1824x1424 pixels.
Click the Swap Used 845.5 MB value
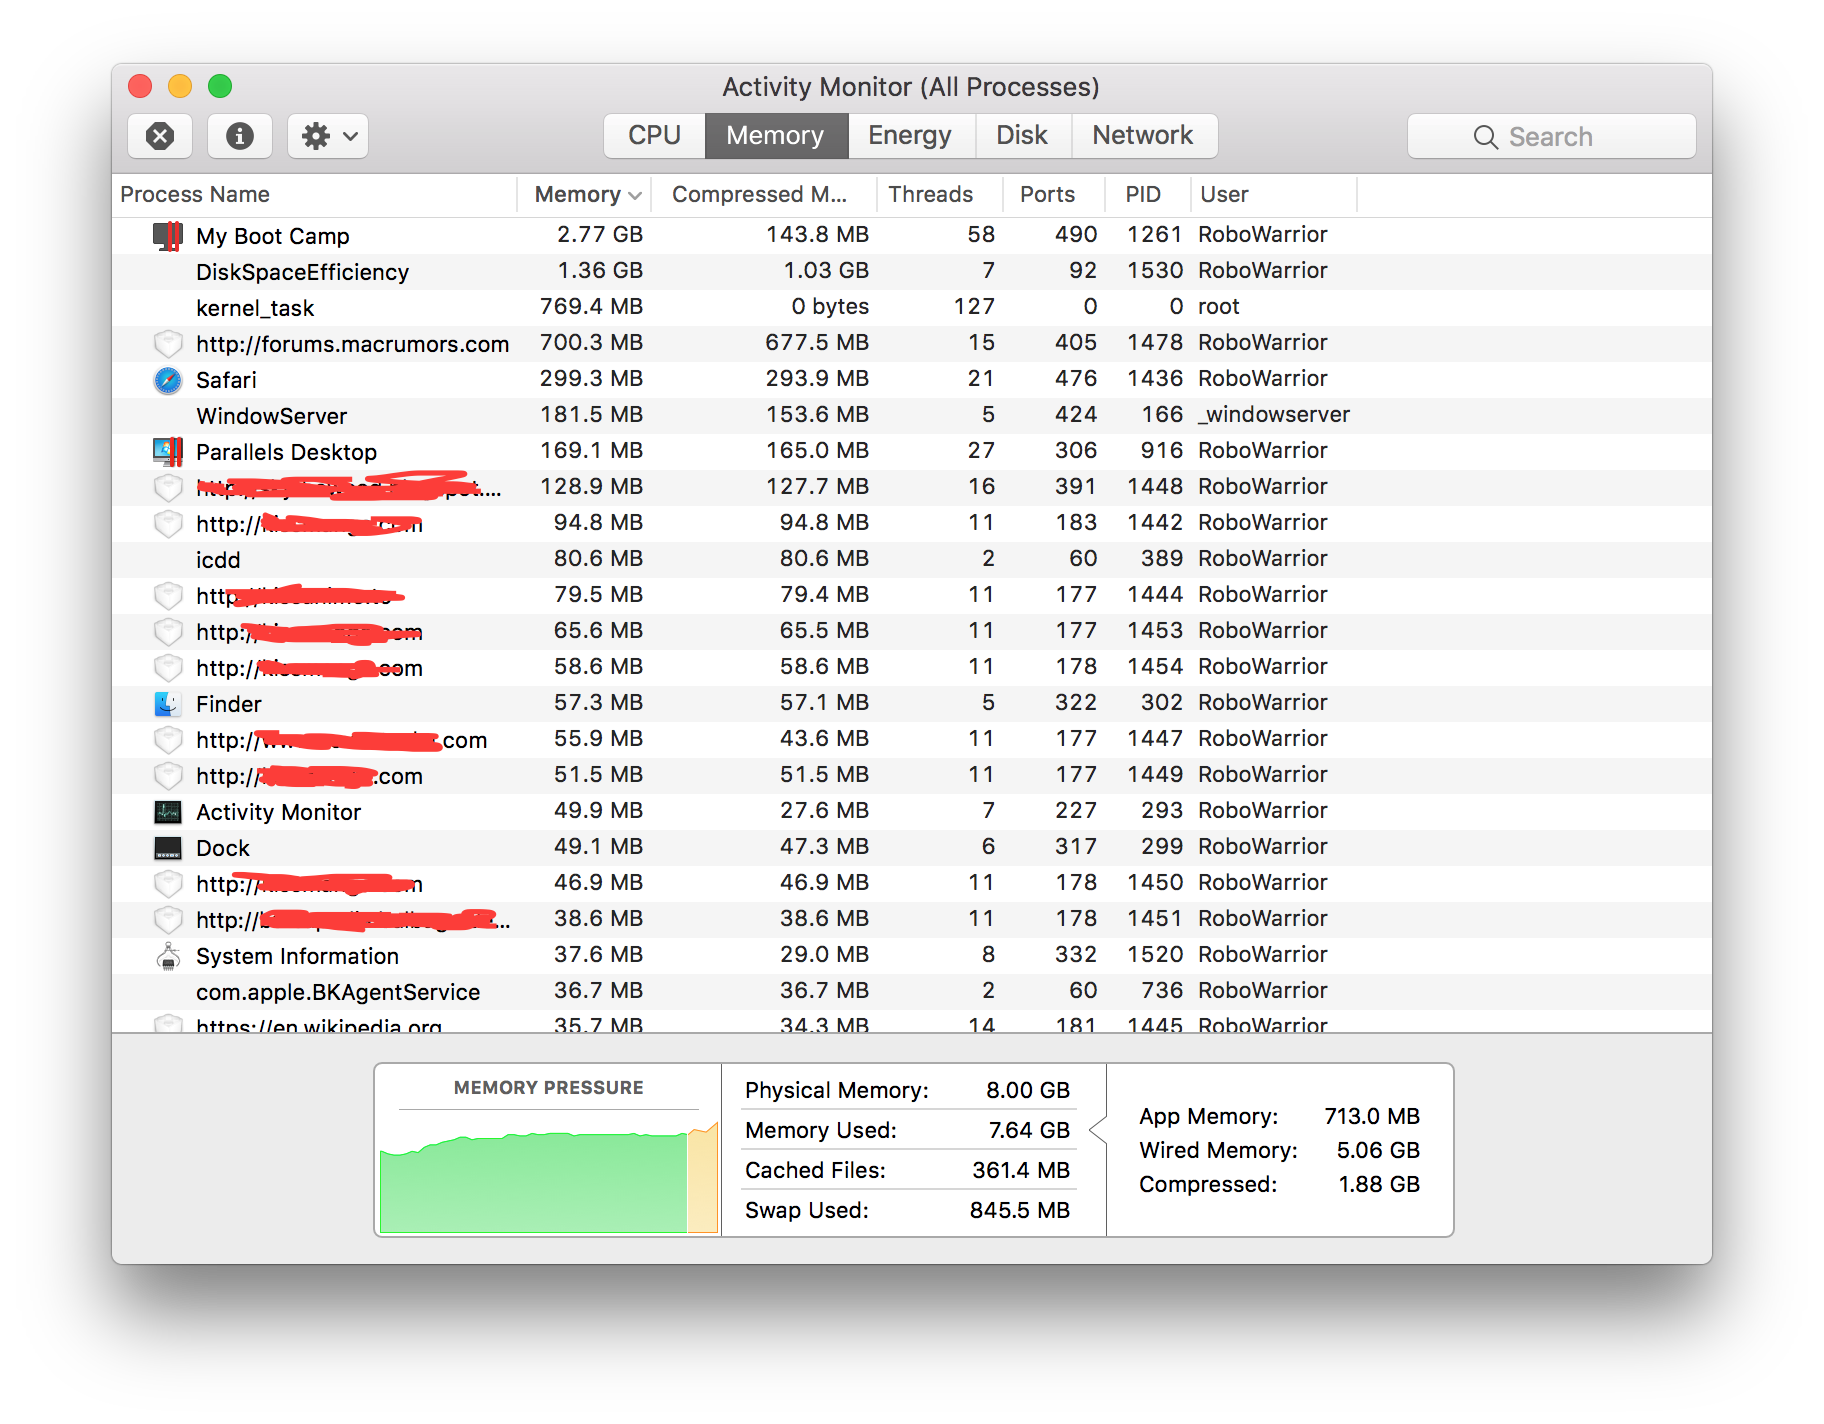pos(1020,1210)
